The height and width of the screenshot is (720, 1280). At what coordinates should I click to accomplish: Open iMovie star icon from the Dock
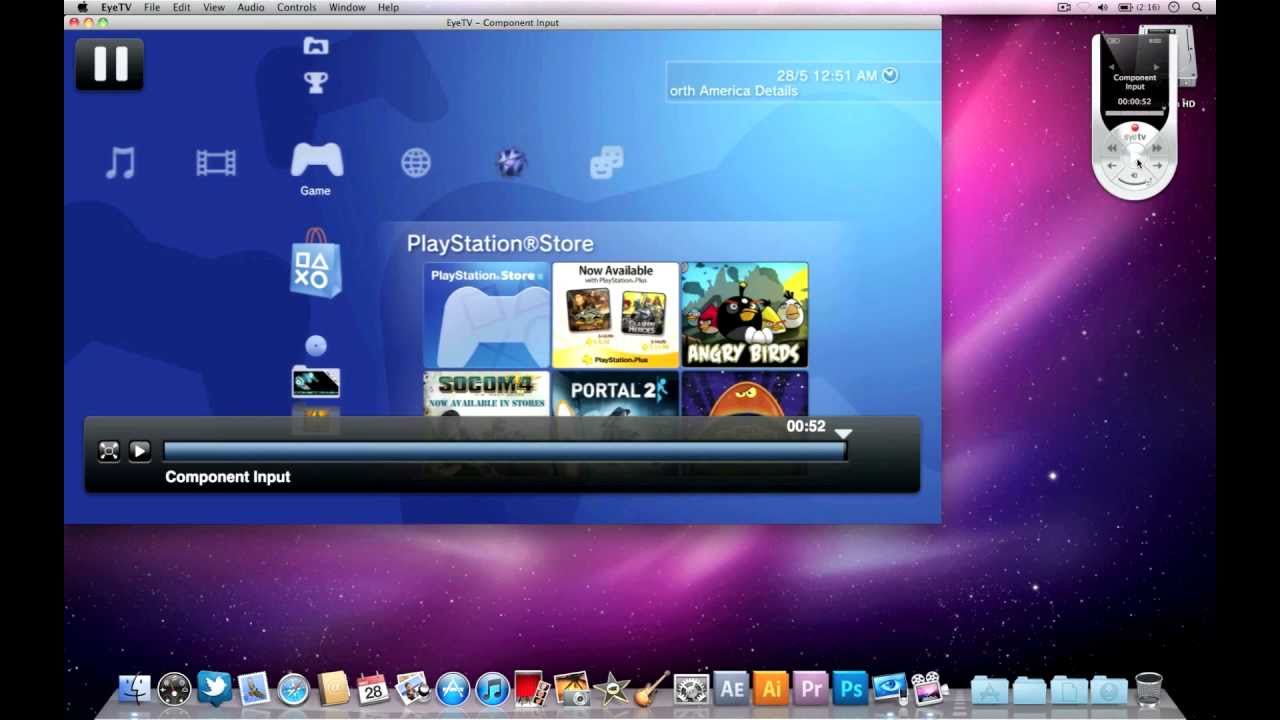click(611, 688)
